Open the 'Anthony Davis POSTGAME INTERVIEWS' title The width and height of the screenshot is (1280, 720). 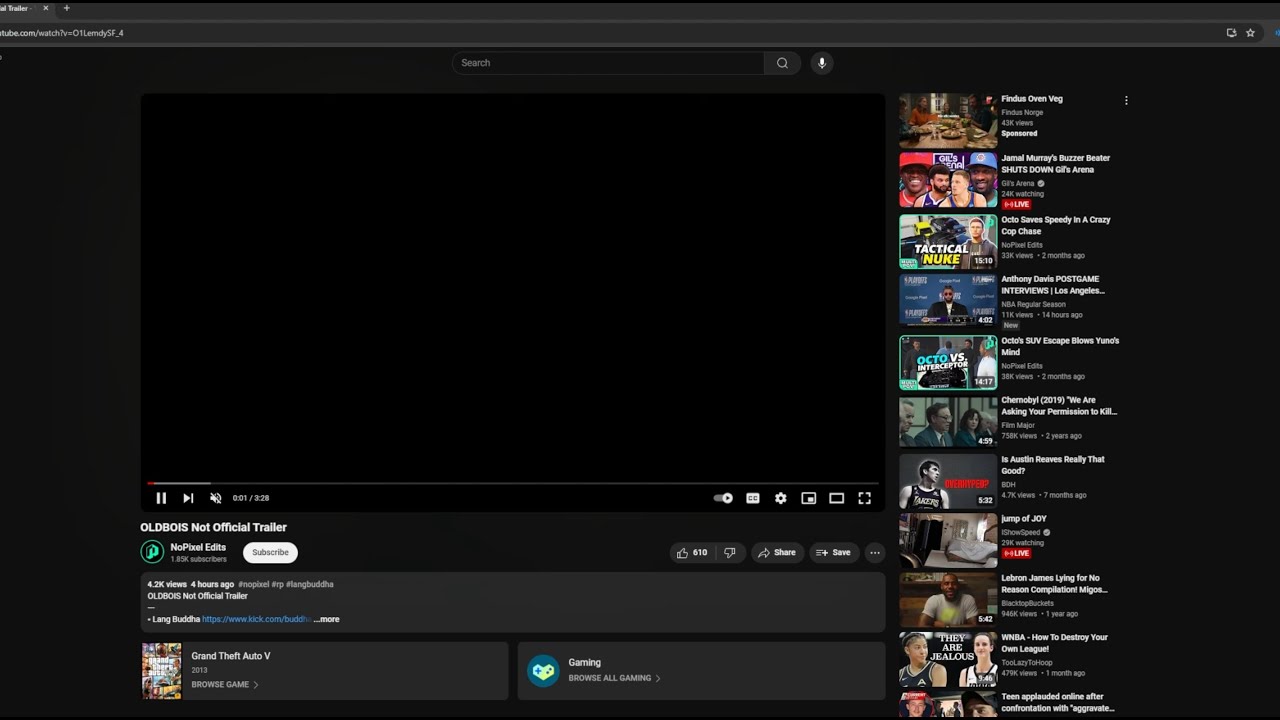point(1053,285)
